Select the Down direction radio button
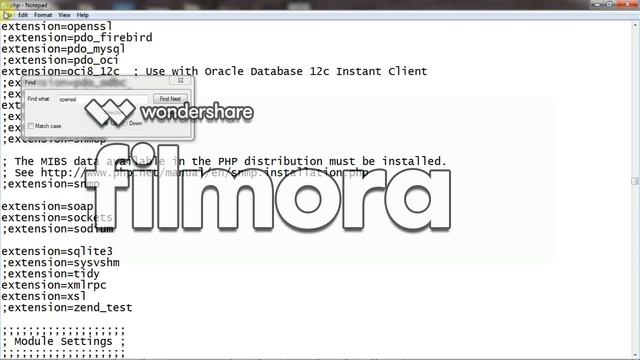 [124, 123]
